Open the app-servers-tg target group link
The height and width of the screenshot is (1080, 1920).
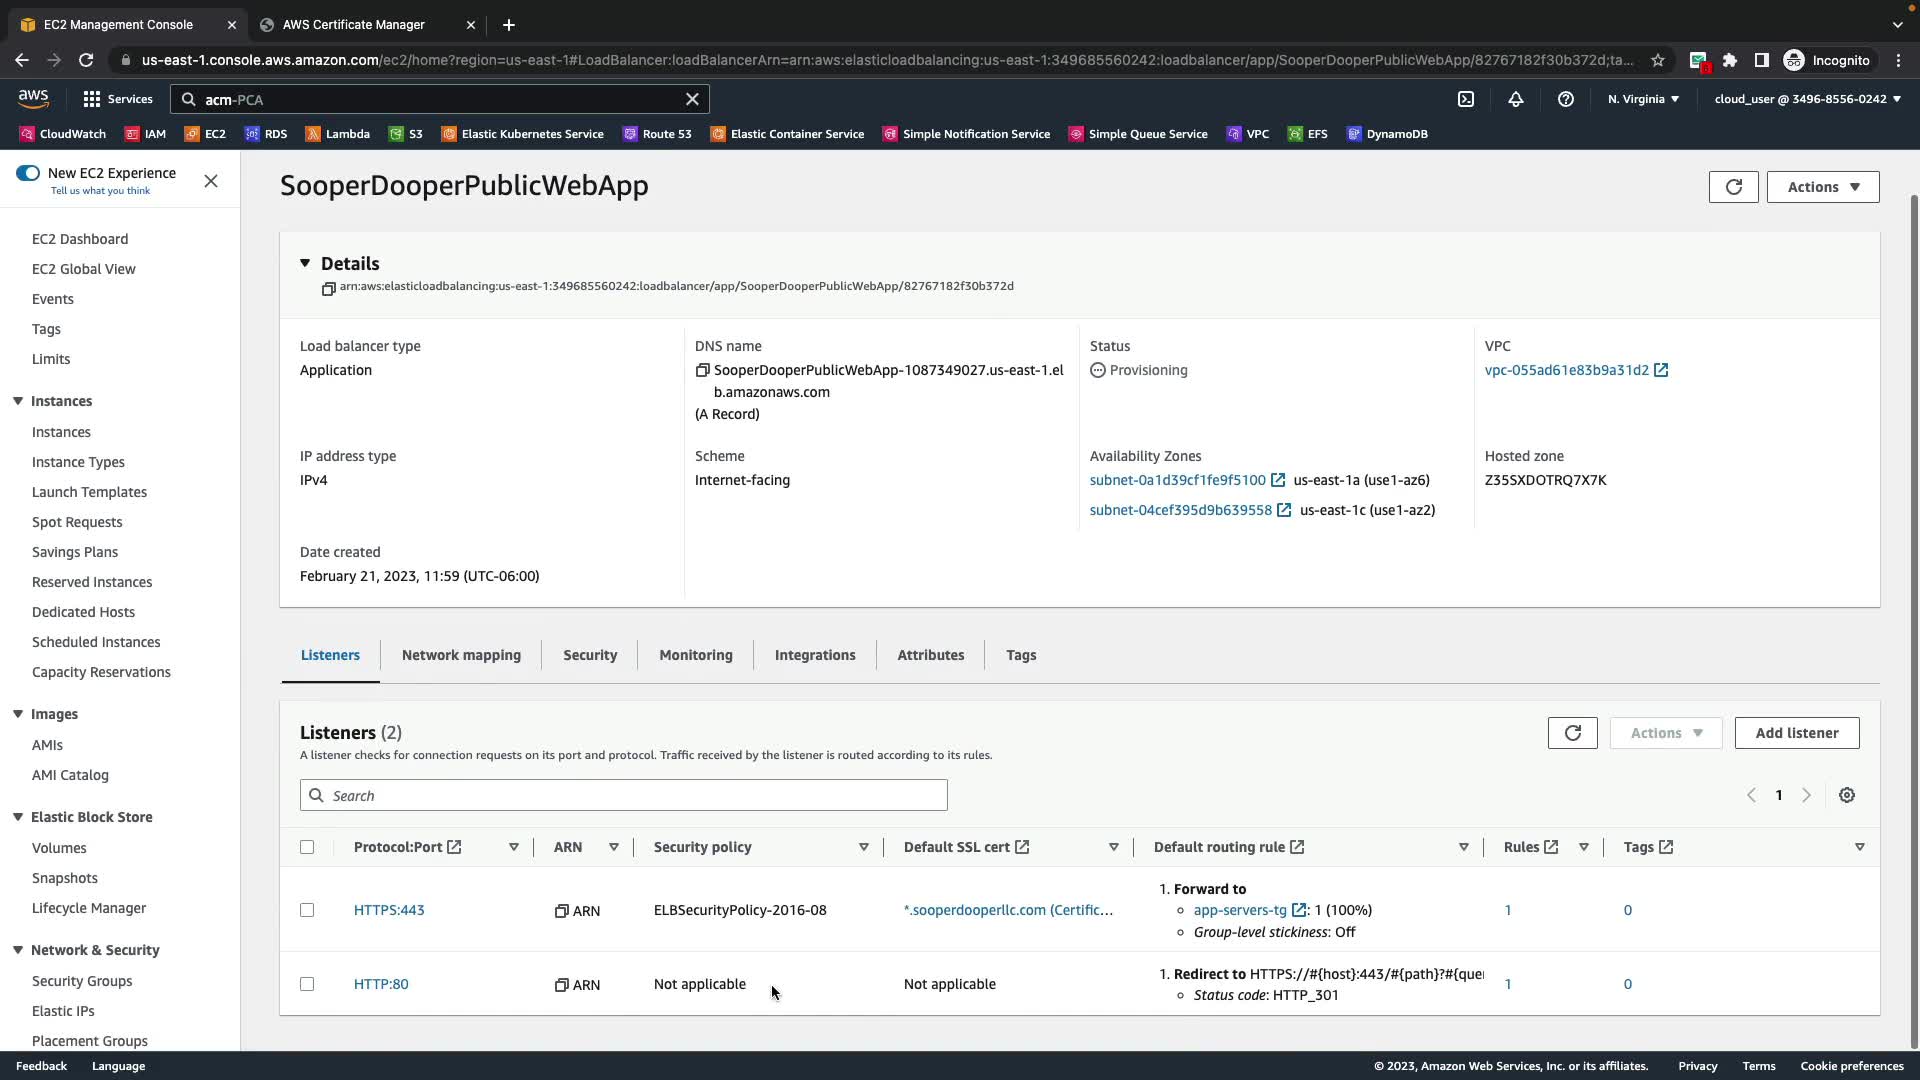pos(1240,910)
